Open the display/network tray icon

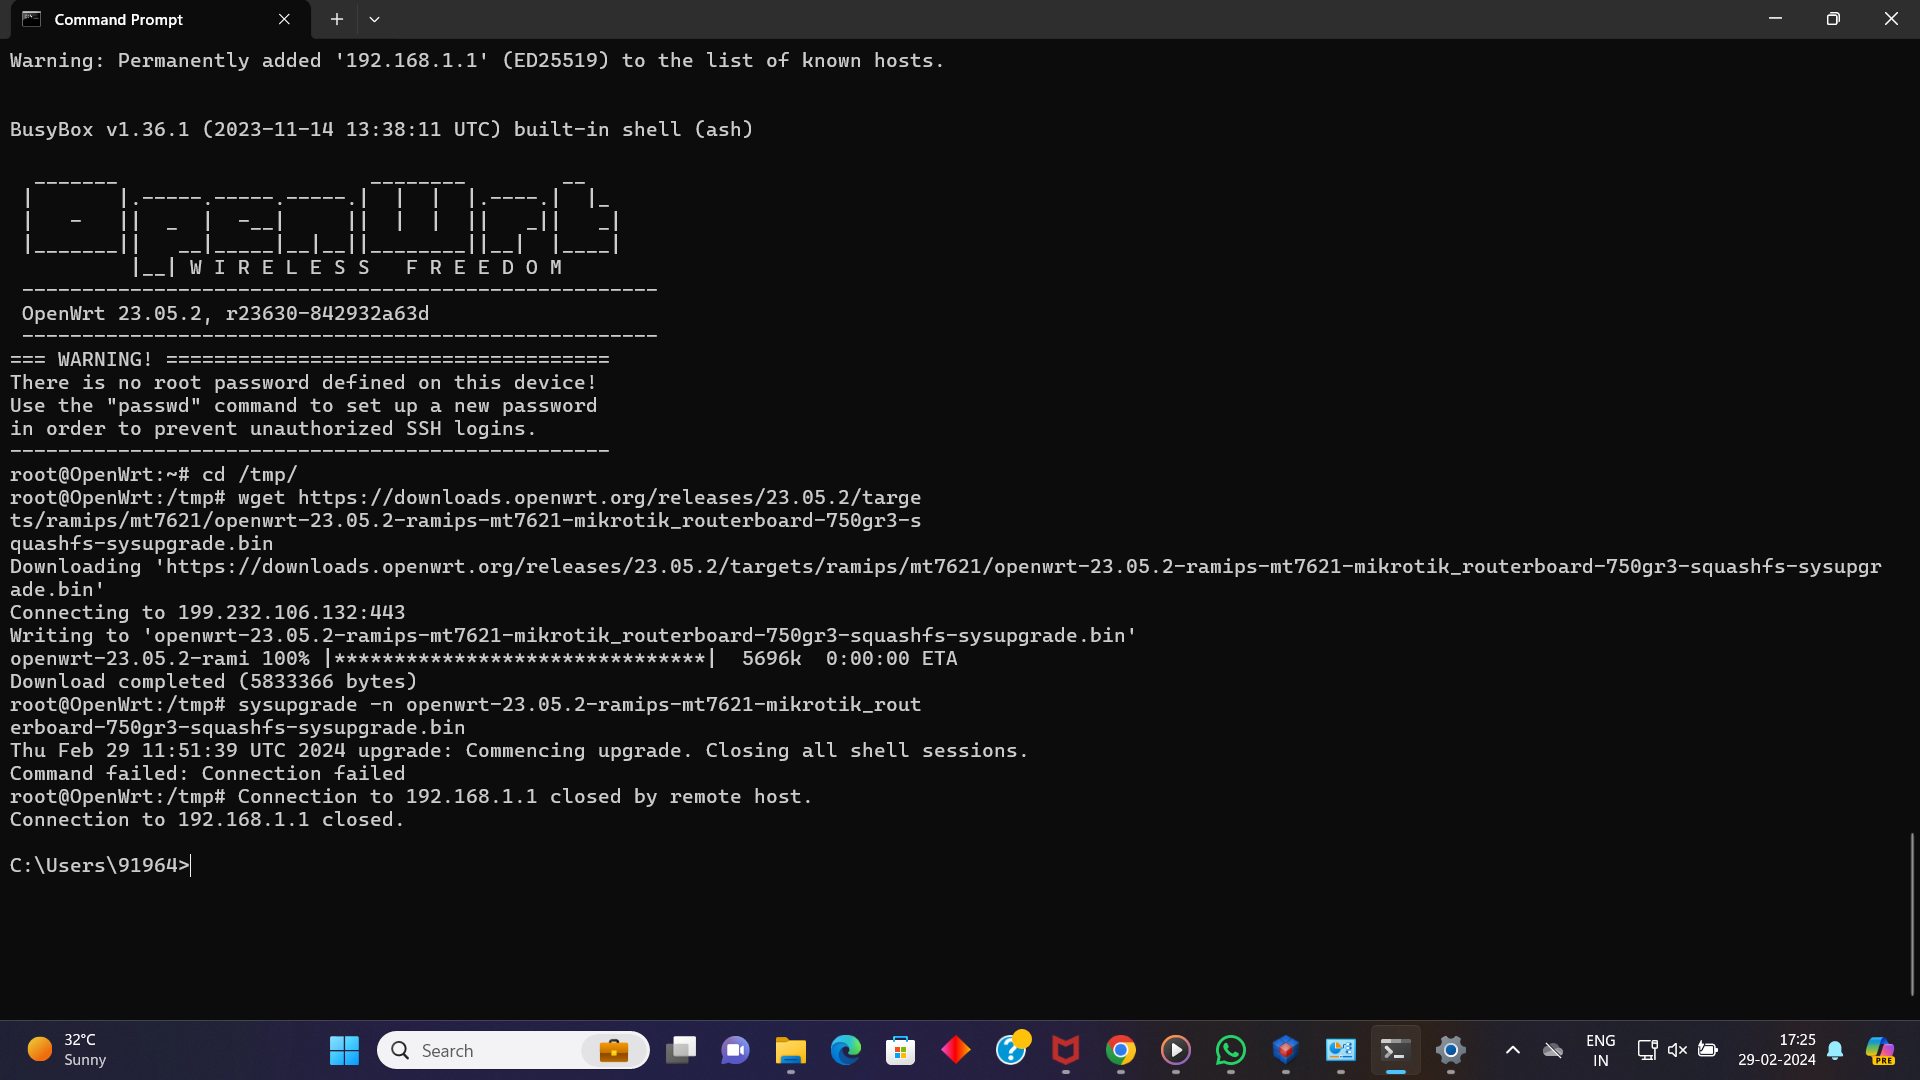click(1647, 1050)
